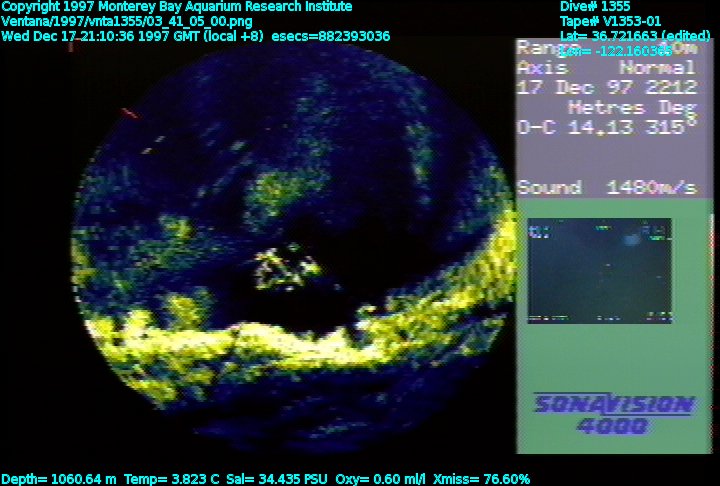Select the 17 Dec 97 2212 sonar date
This screenshot has height=486, width=720.
click(x=607, y=87)
